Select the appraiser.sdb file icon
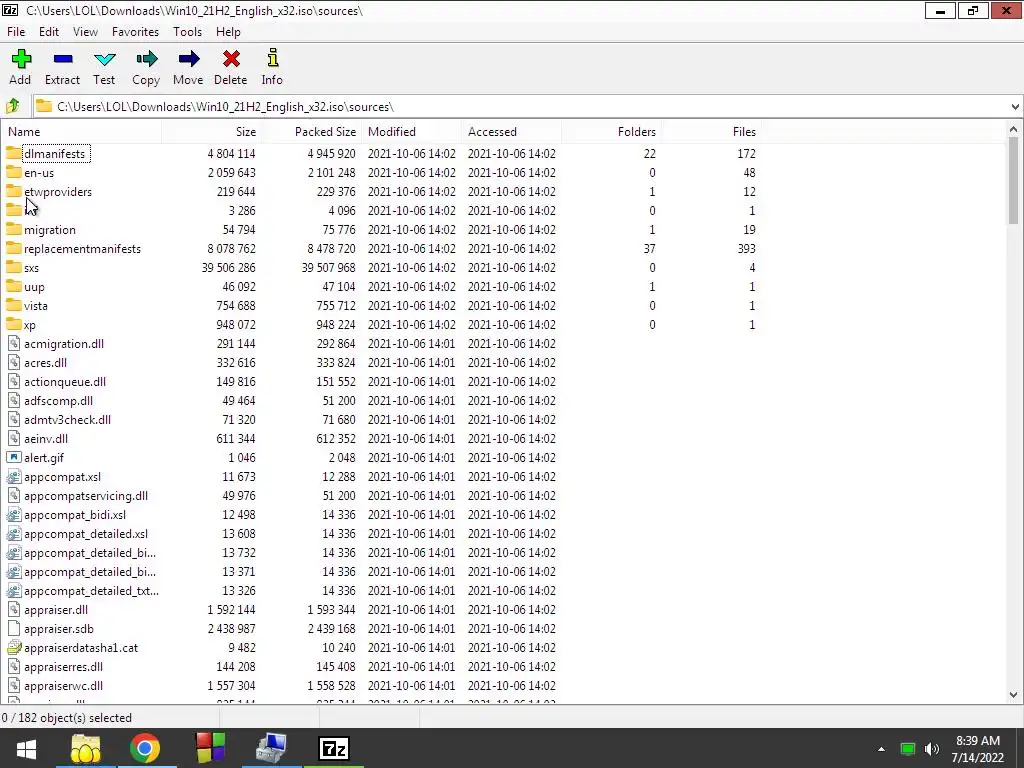 coord(14,628)
